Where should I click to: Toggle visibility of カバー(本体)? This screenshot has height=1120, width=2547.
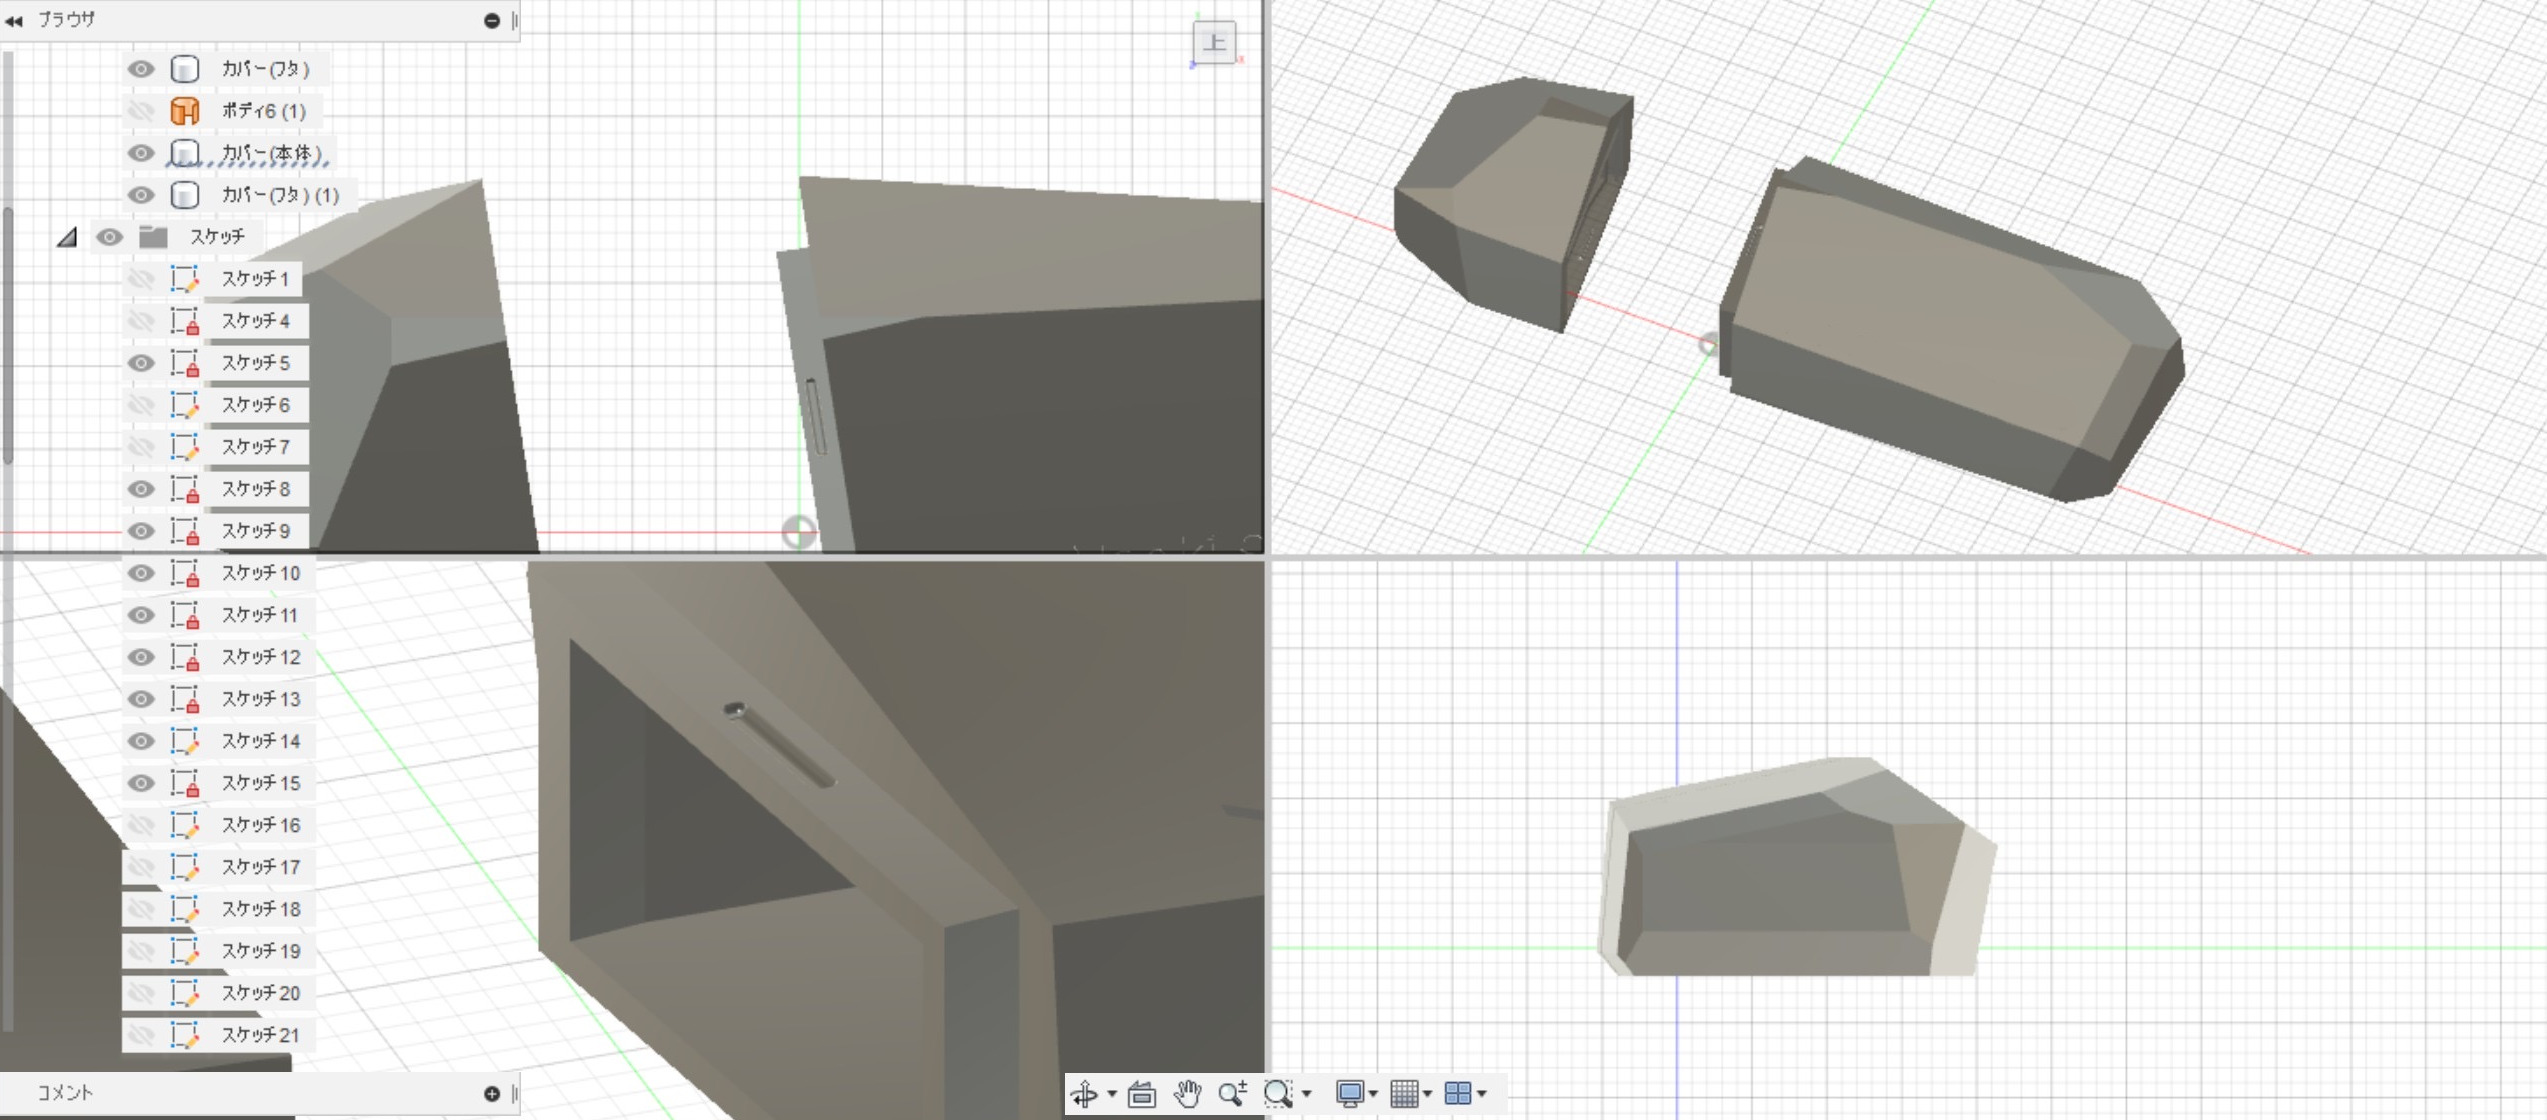(x=141, y=153)
